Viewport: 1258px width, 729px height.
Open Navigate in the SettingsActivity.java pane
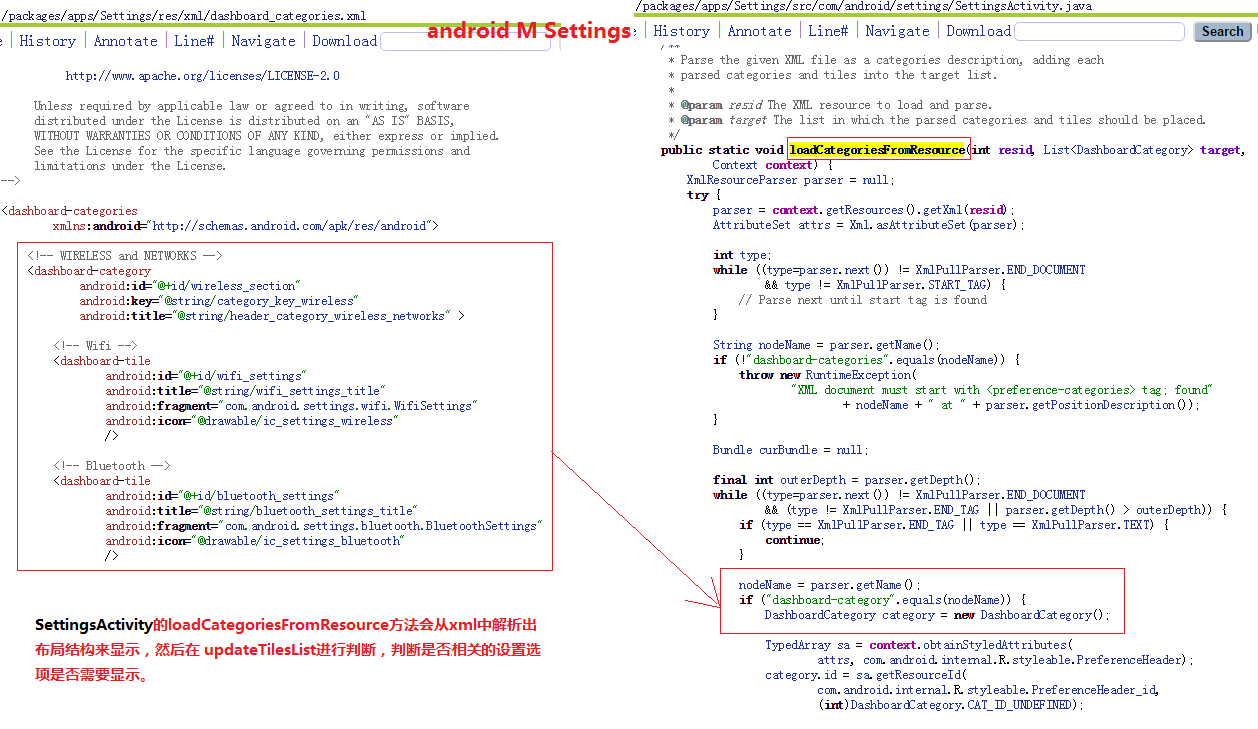click(x=898, y=31)
